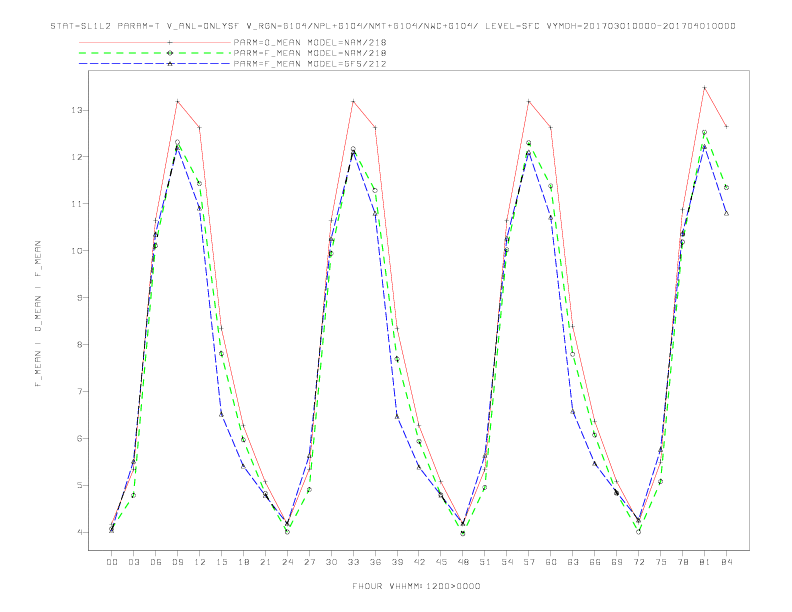This screenshot has height=612, width=792.
Task: Click x-axis tick label 27
Action: tap(309, 562)
